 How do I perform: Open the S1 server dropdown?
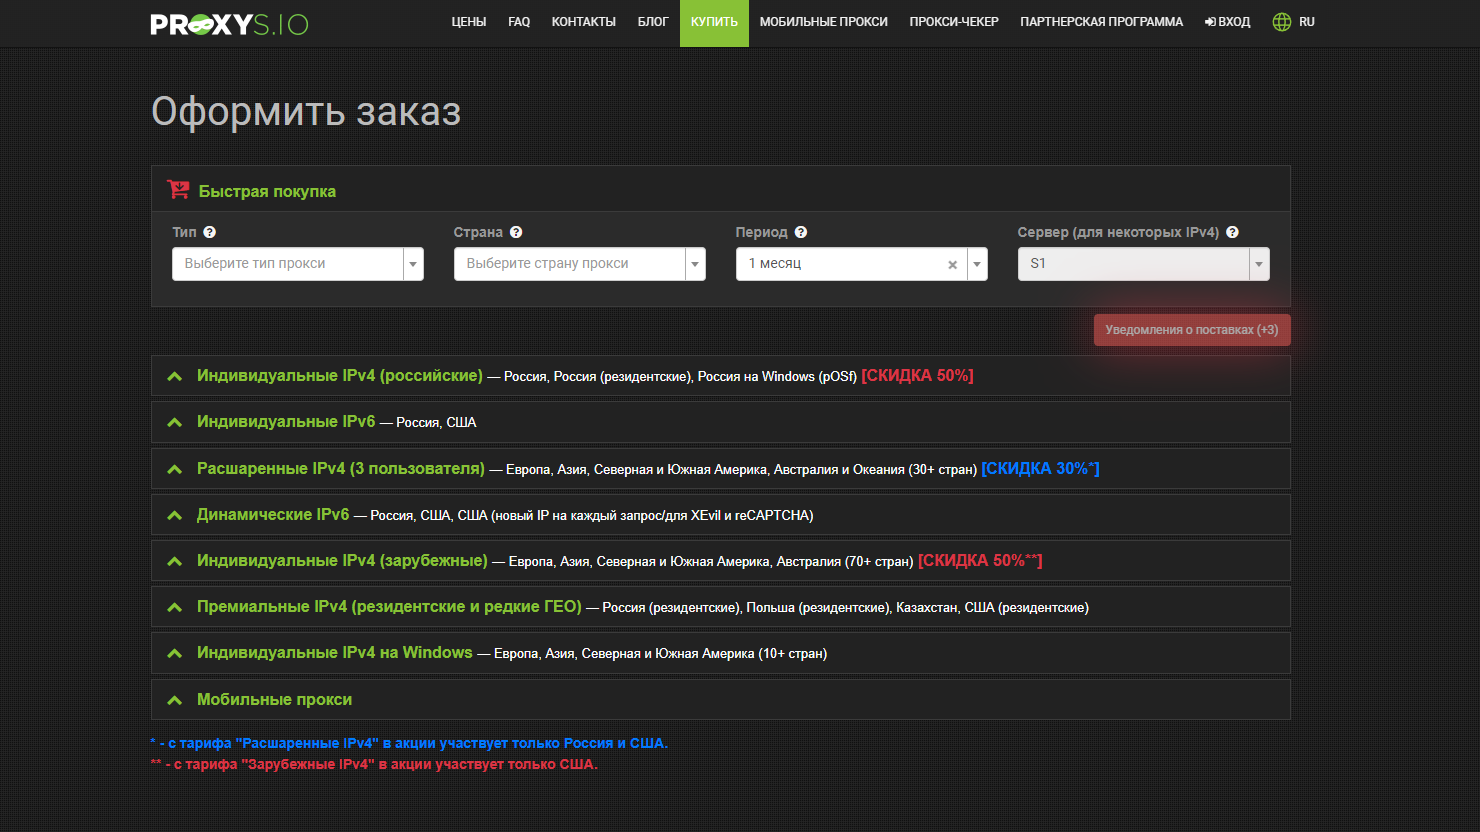tap(1144, 264)
